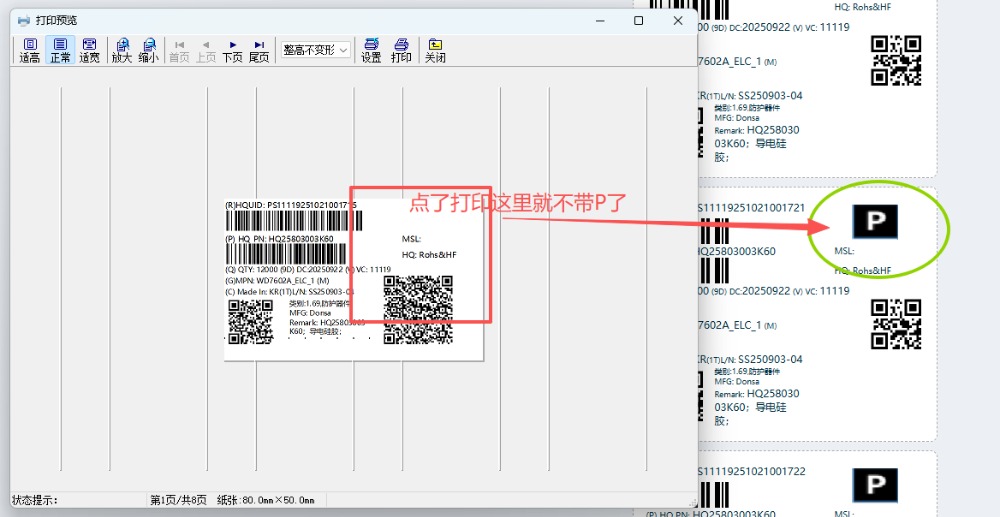This screenshot has height=517, width=1000.
Task: Go to next page with 下页
Action: coord(232,50)
